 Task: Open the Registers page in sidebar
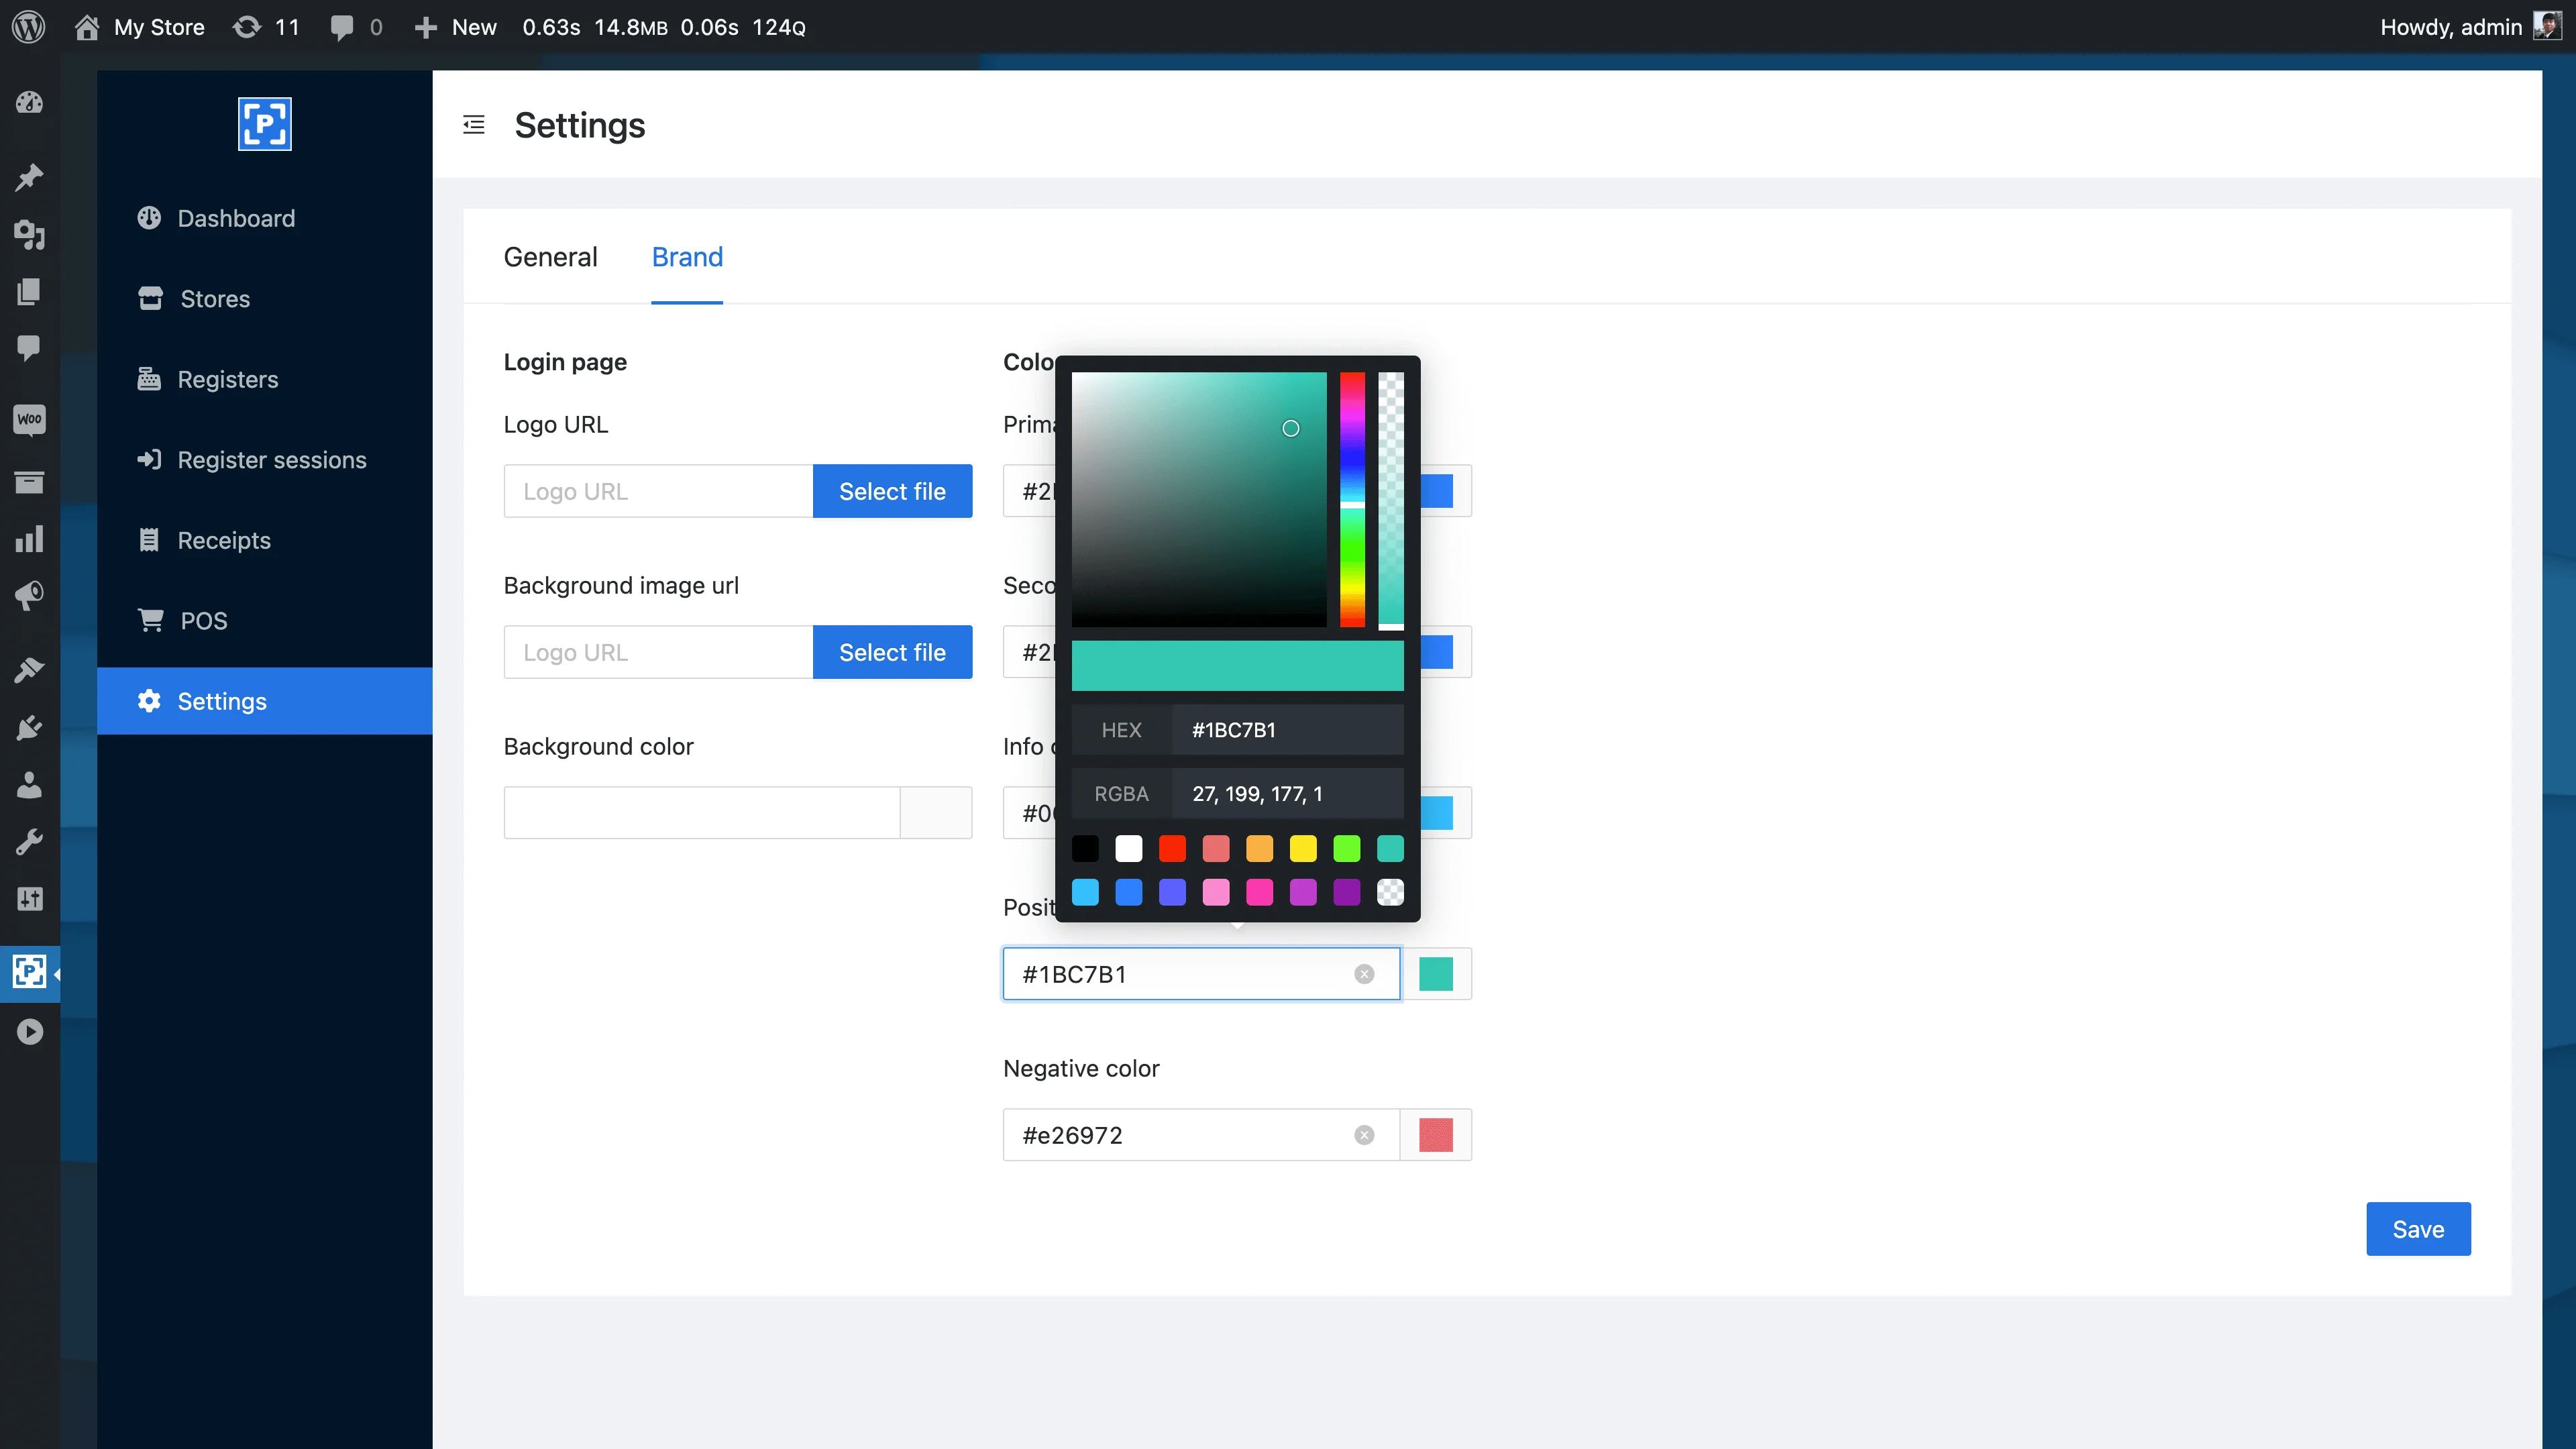(x=227, y=380)
